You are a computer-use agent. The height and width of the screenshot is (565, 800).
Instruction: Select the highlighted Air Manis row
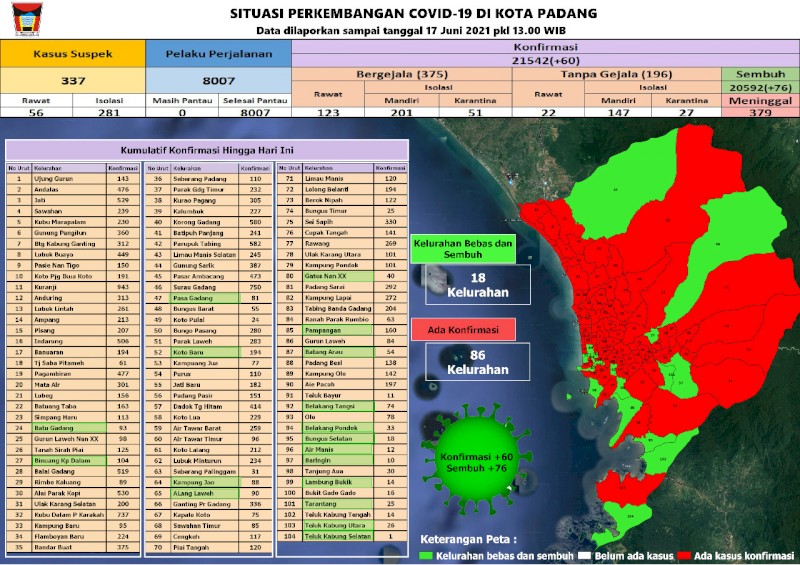click(x=342, y=449)
